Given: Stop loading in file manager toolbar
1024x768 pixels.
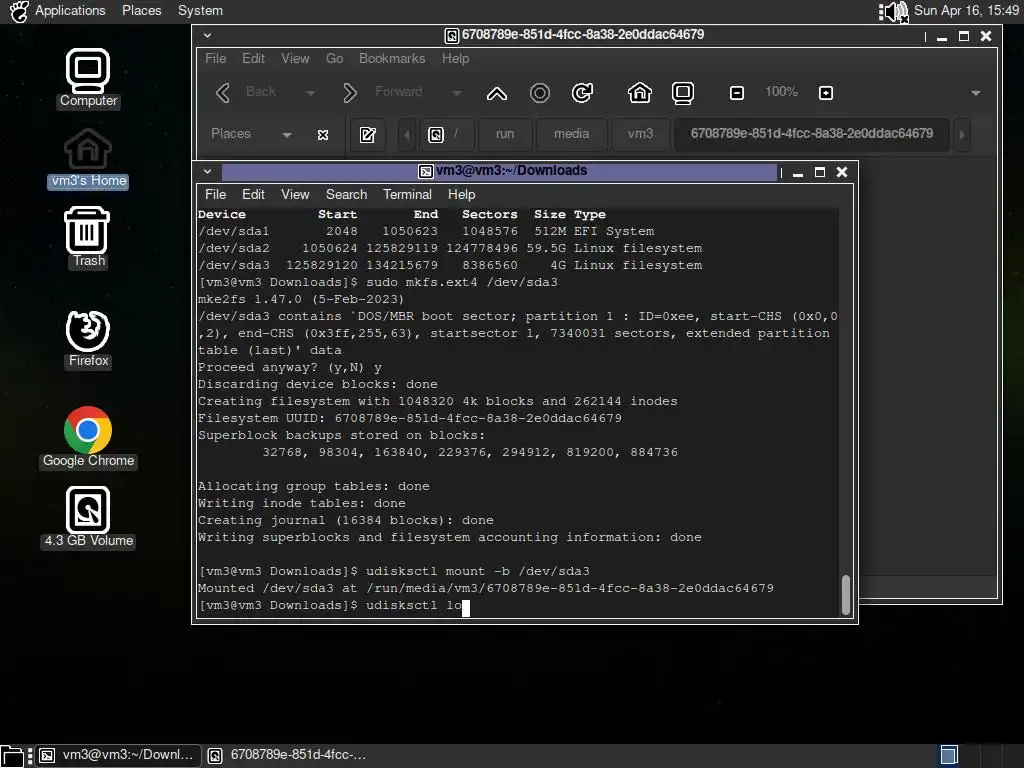Looking at the screenshot, I should point(539,93).
